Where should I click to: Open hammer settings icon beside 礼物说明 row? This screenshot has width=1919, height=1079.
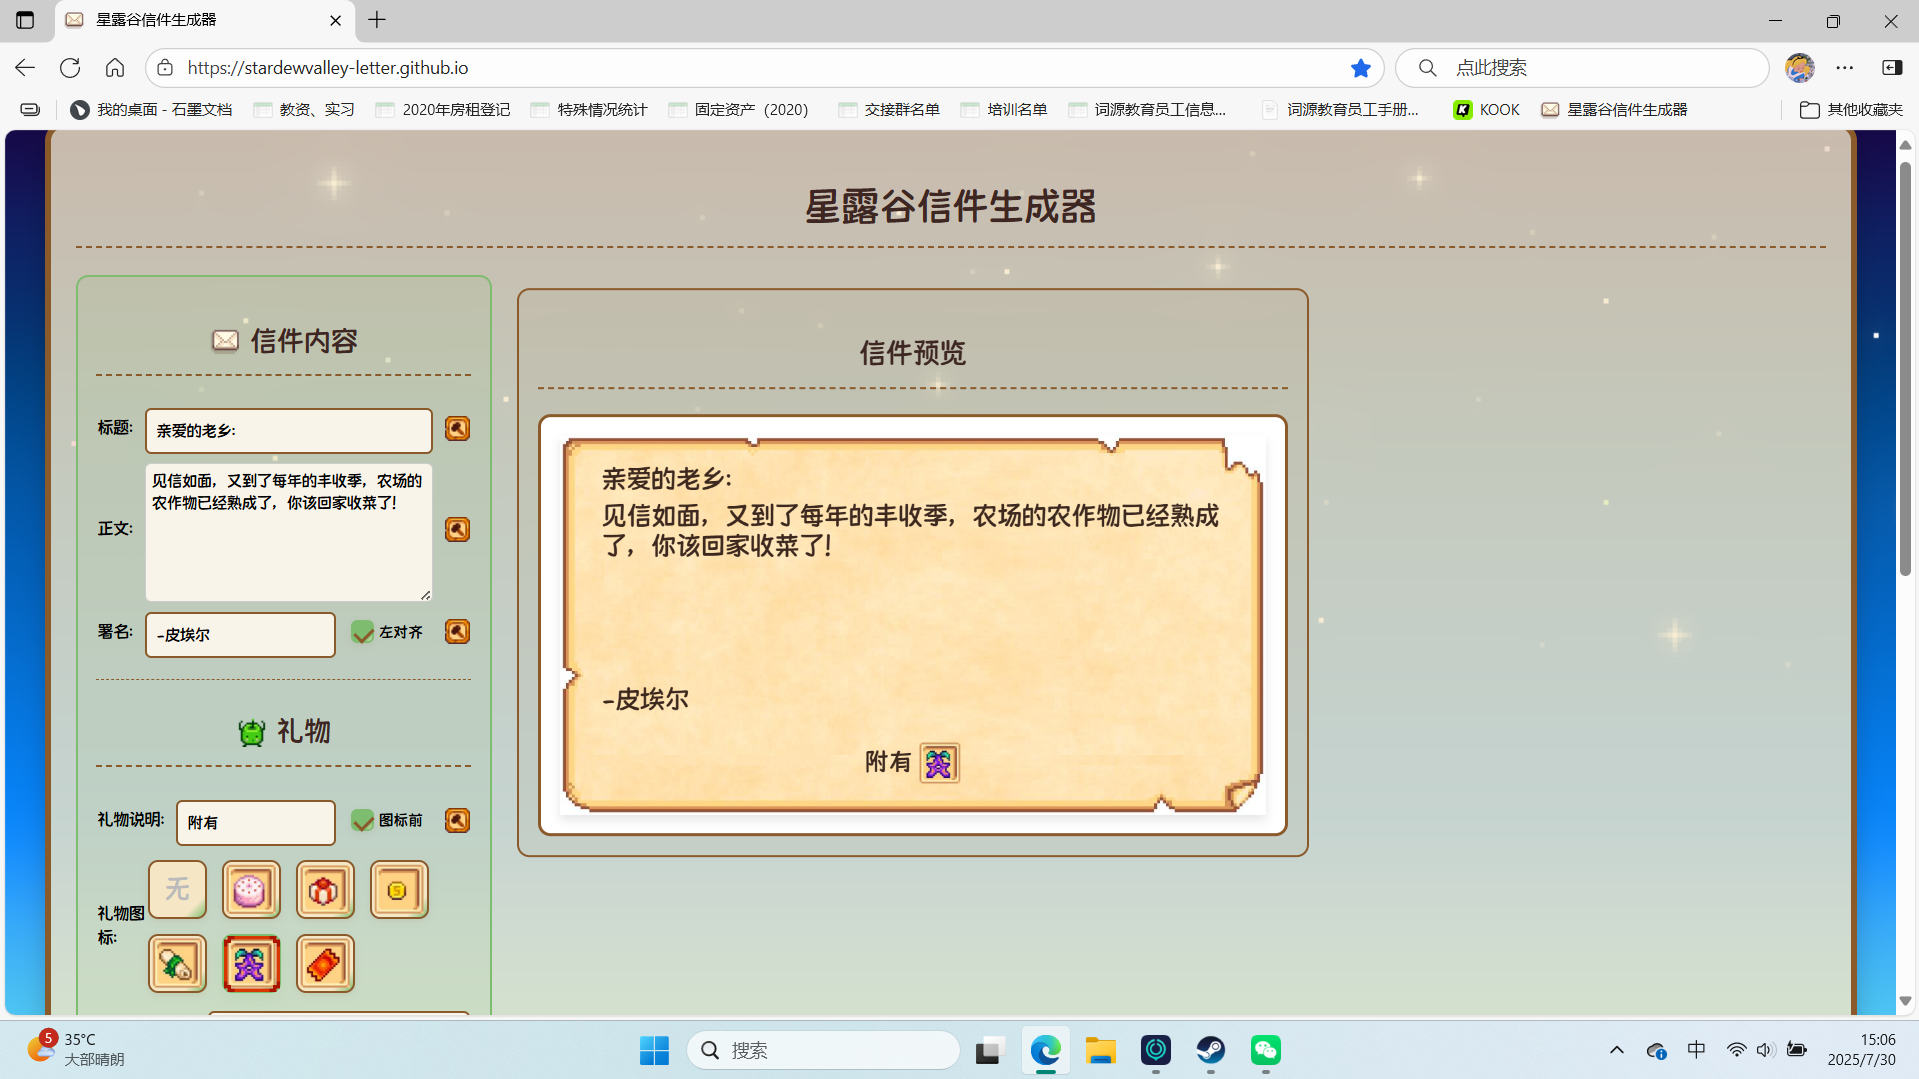coord(457,820)
